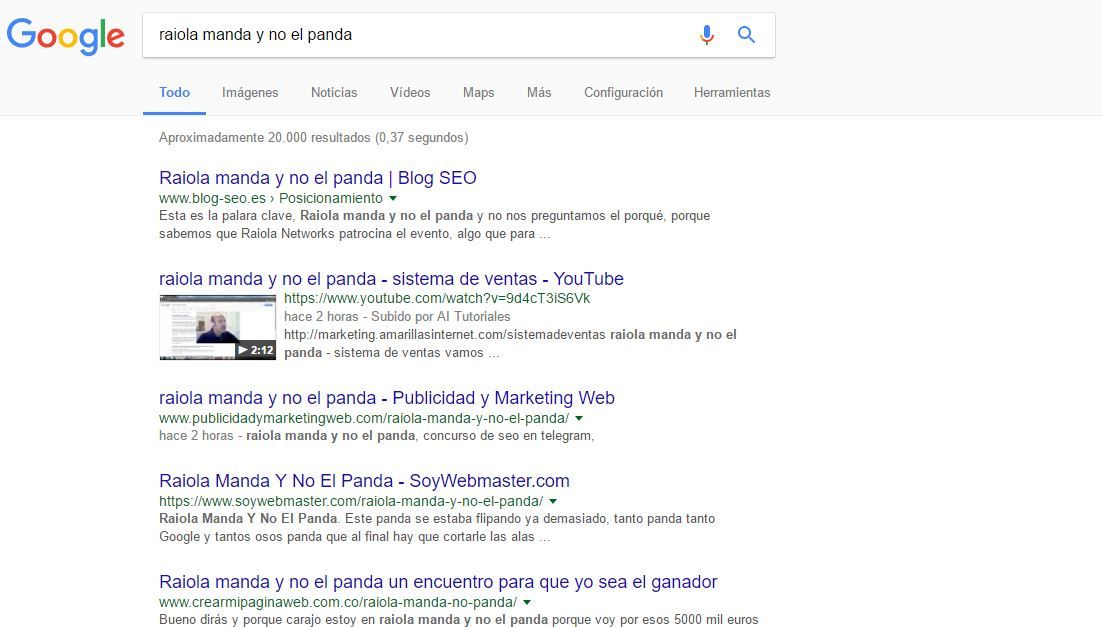This screenshot has height=627, width=1103.
Task: Open the Noticias tab
Action: pyautogui.click(x=334, y=92)
